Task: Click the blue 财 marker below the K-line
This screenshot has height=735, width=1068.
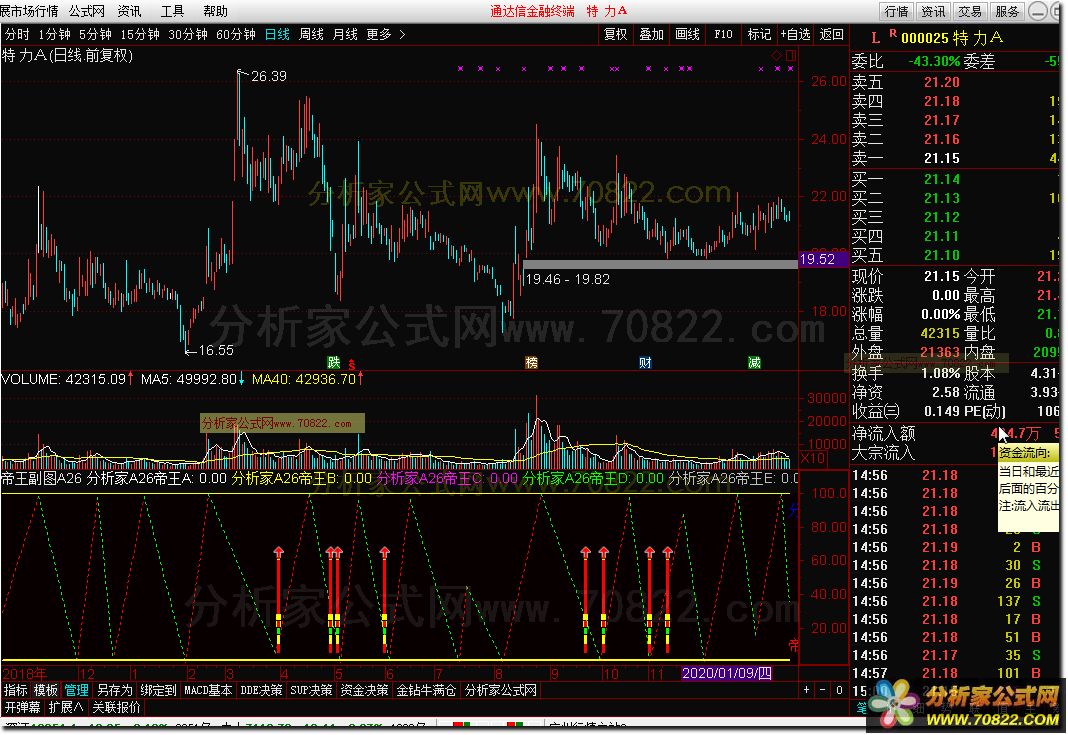Action: (x=645, y=362)
